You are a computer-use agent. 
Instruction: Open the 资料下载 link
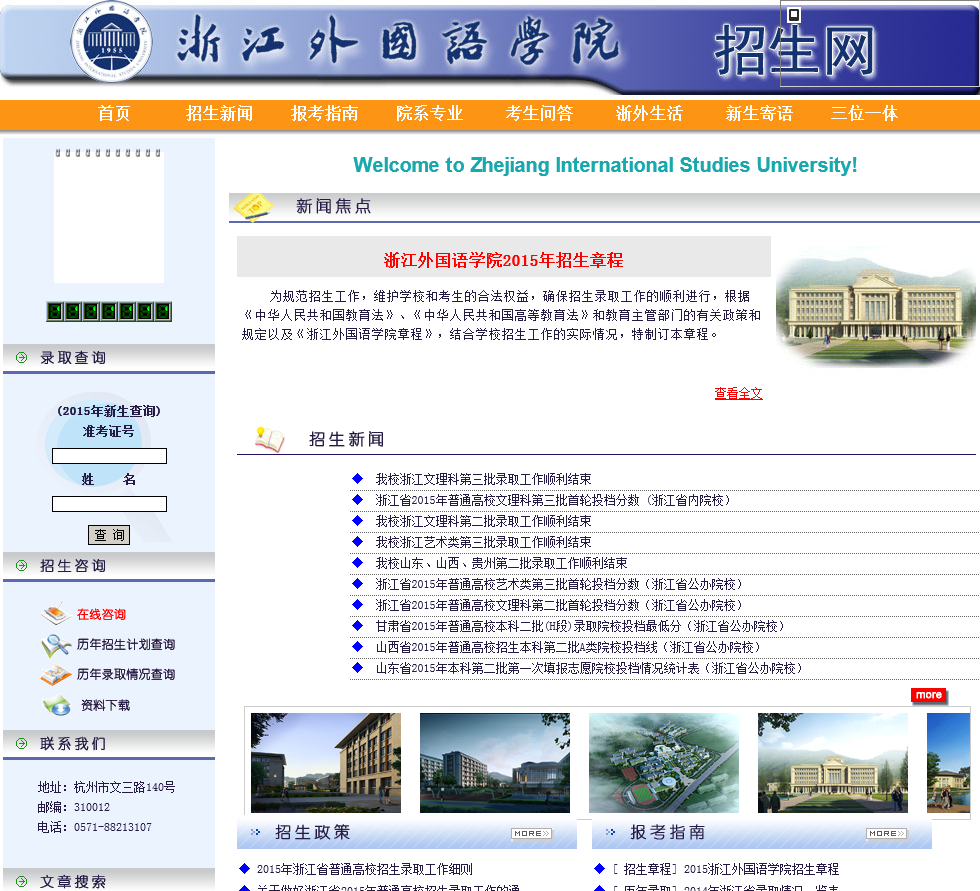(106, 705)
